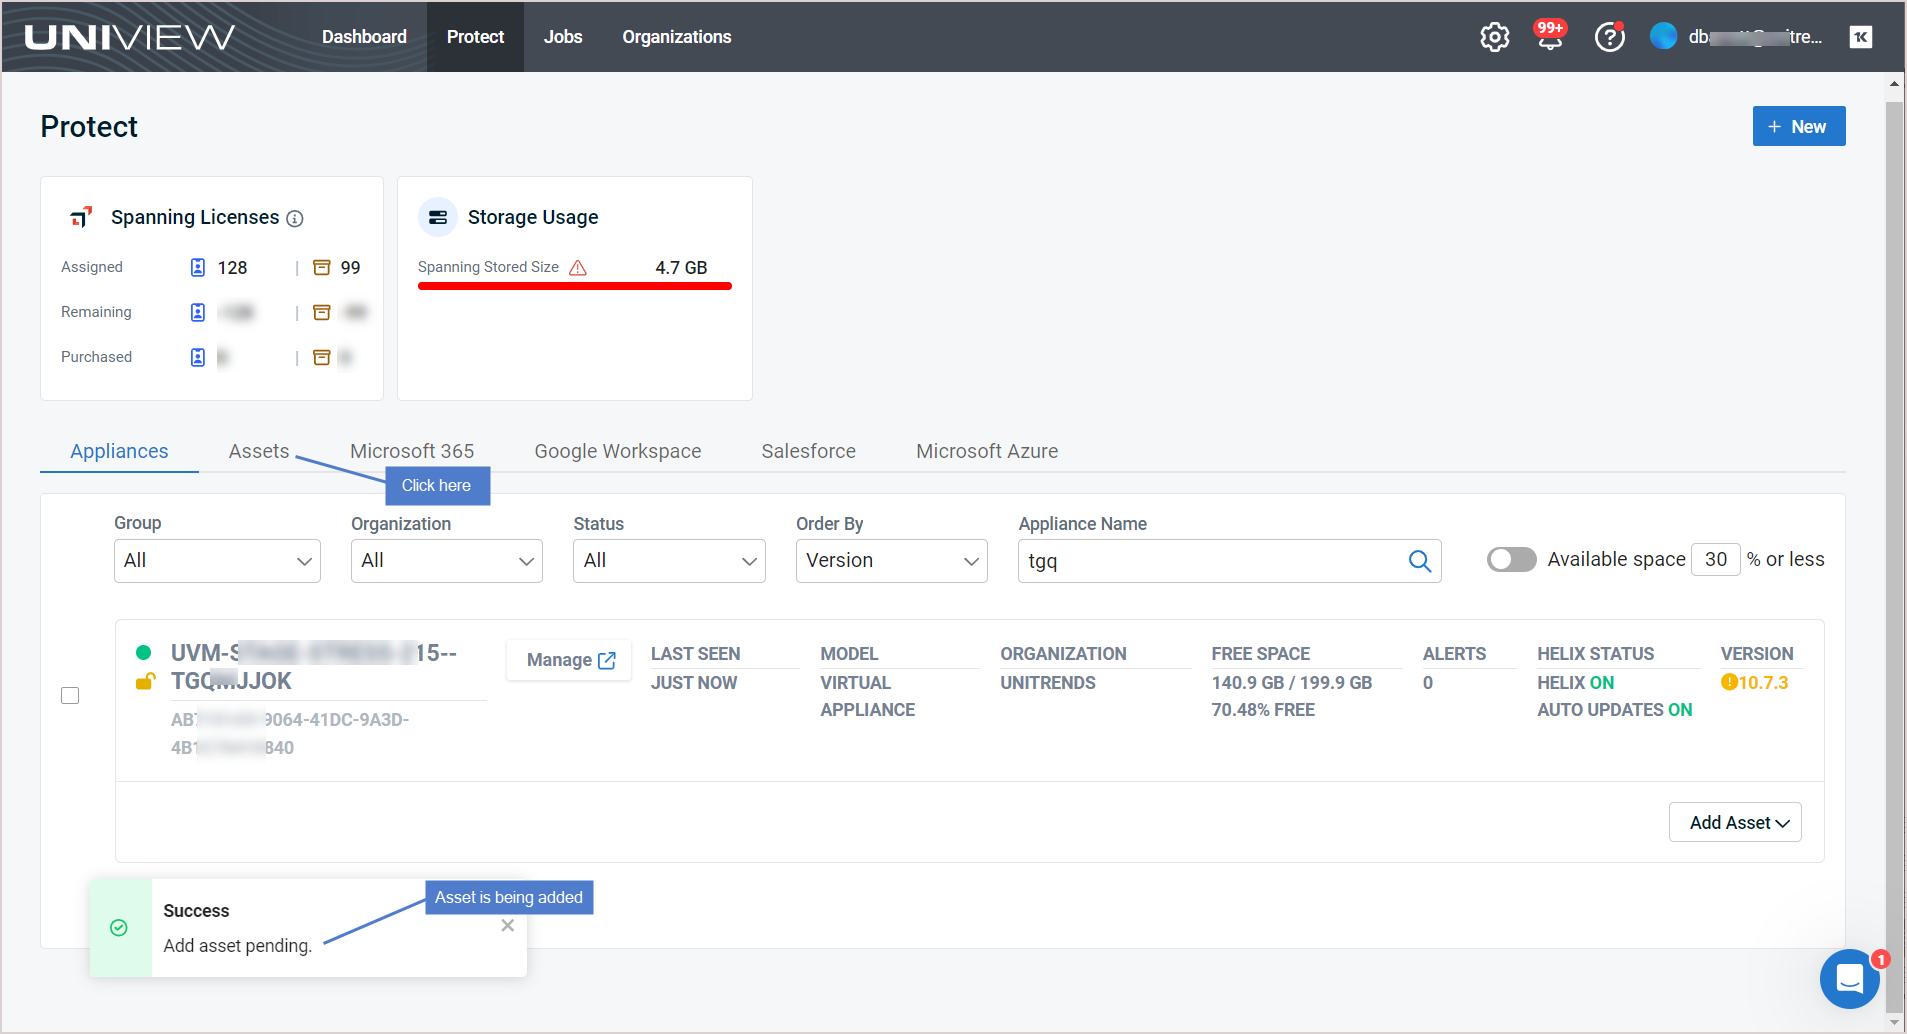Click the external link icon on Manage button
This screenshot has height=1034, width=1907.
point(606,659)
